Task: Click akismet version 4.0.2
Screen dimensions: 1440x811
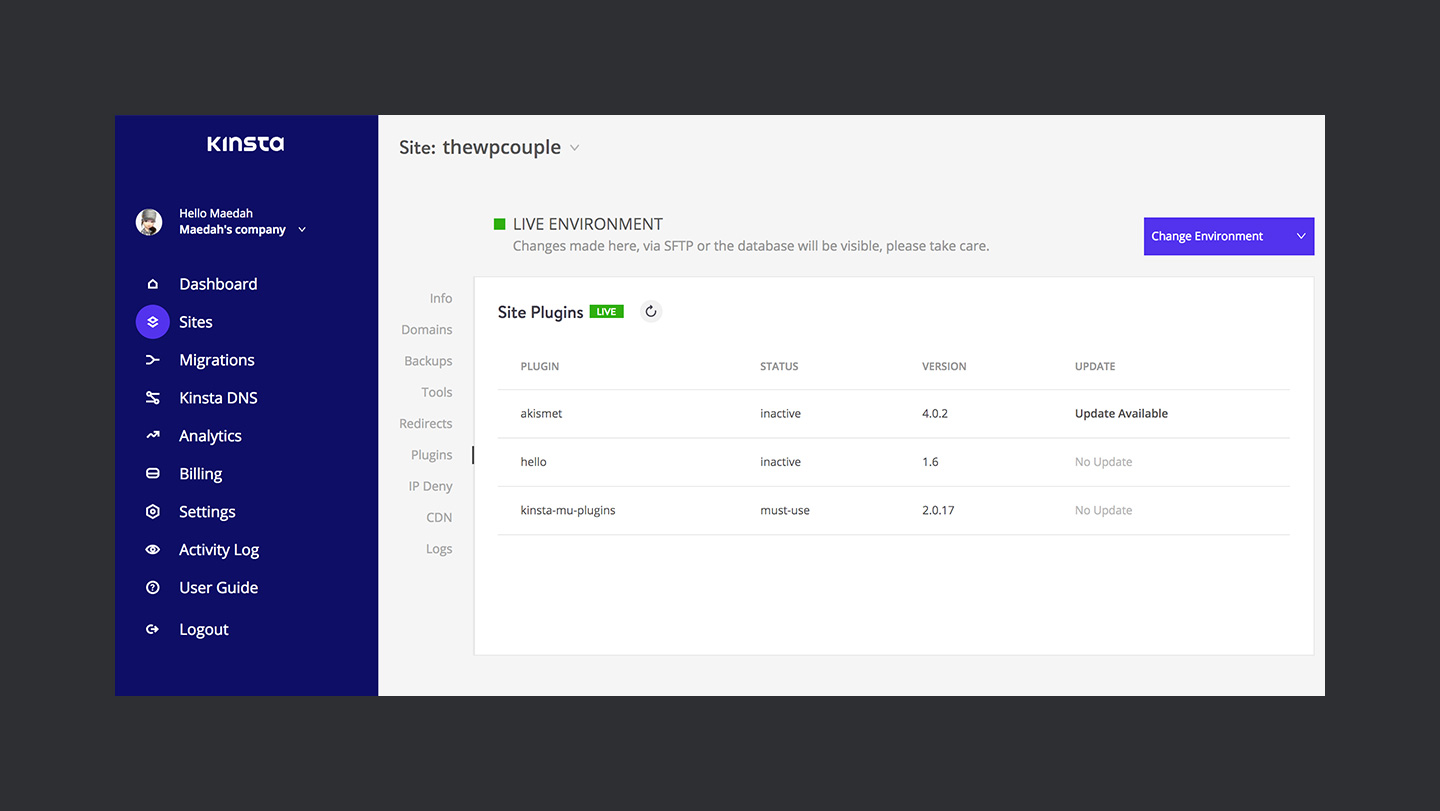Action: click(x=935, y=414)
